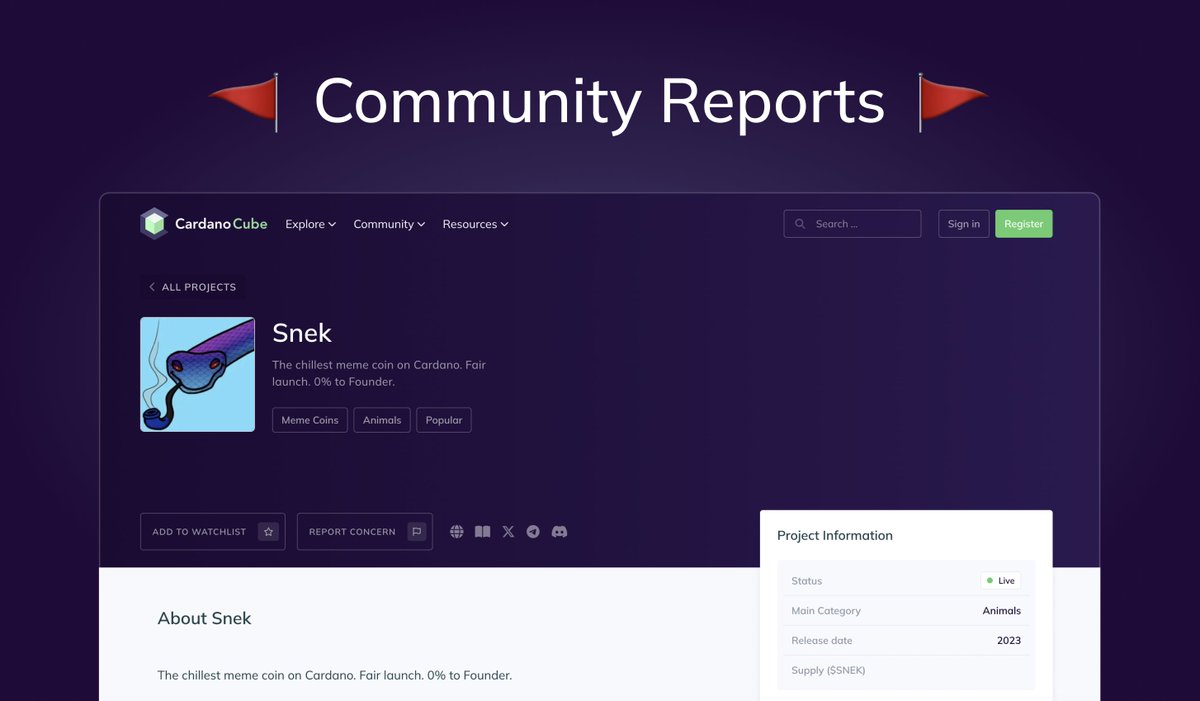Viewport: 1200px width, 701px height.
Task: Select the Animals tag
Action: [x=382, y=420]
